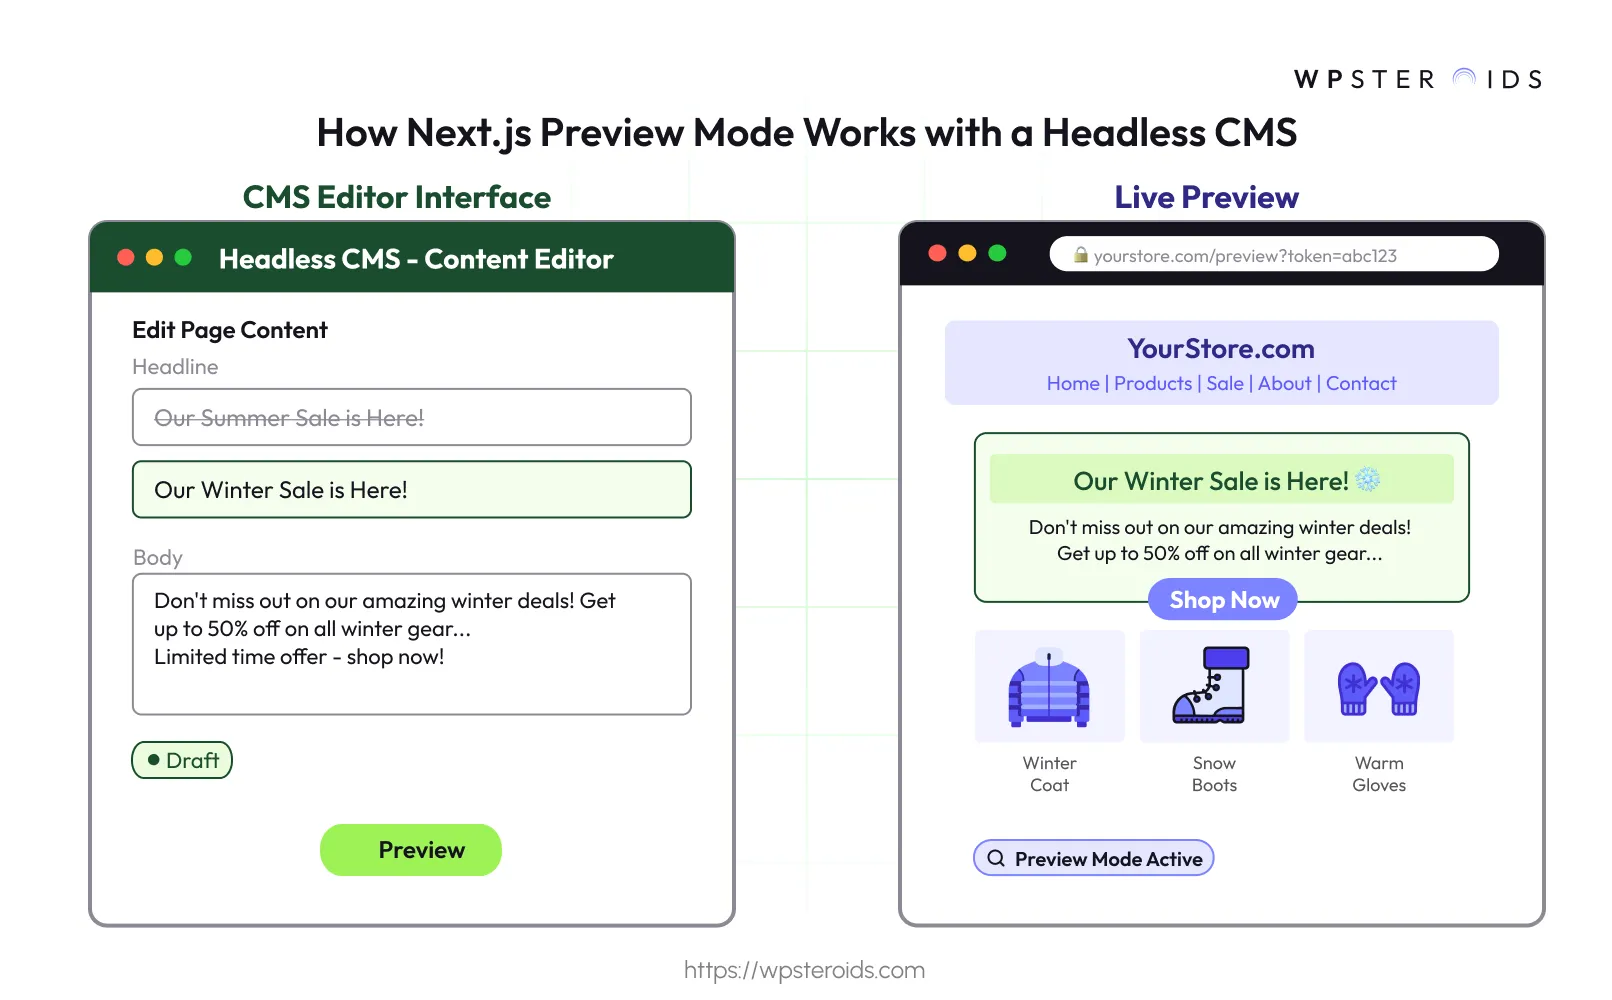Open the Body content editor box
This screenshot has height=1000, width=1612.
pyautogui.click(x=411, y=643)
